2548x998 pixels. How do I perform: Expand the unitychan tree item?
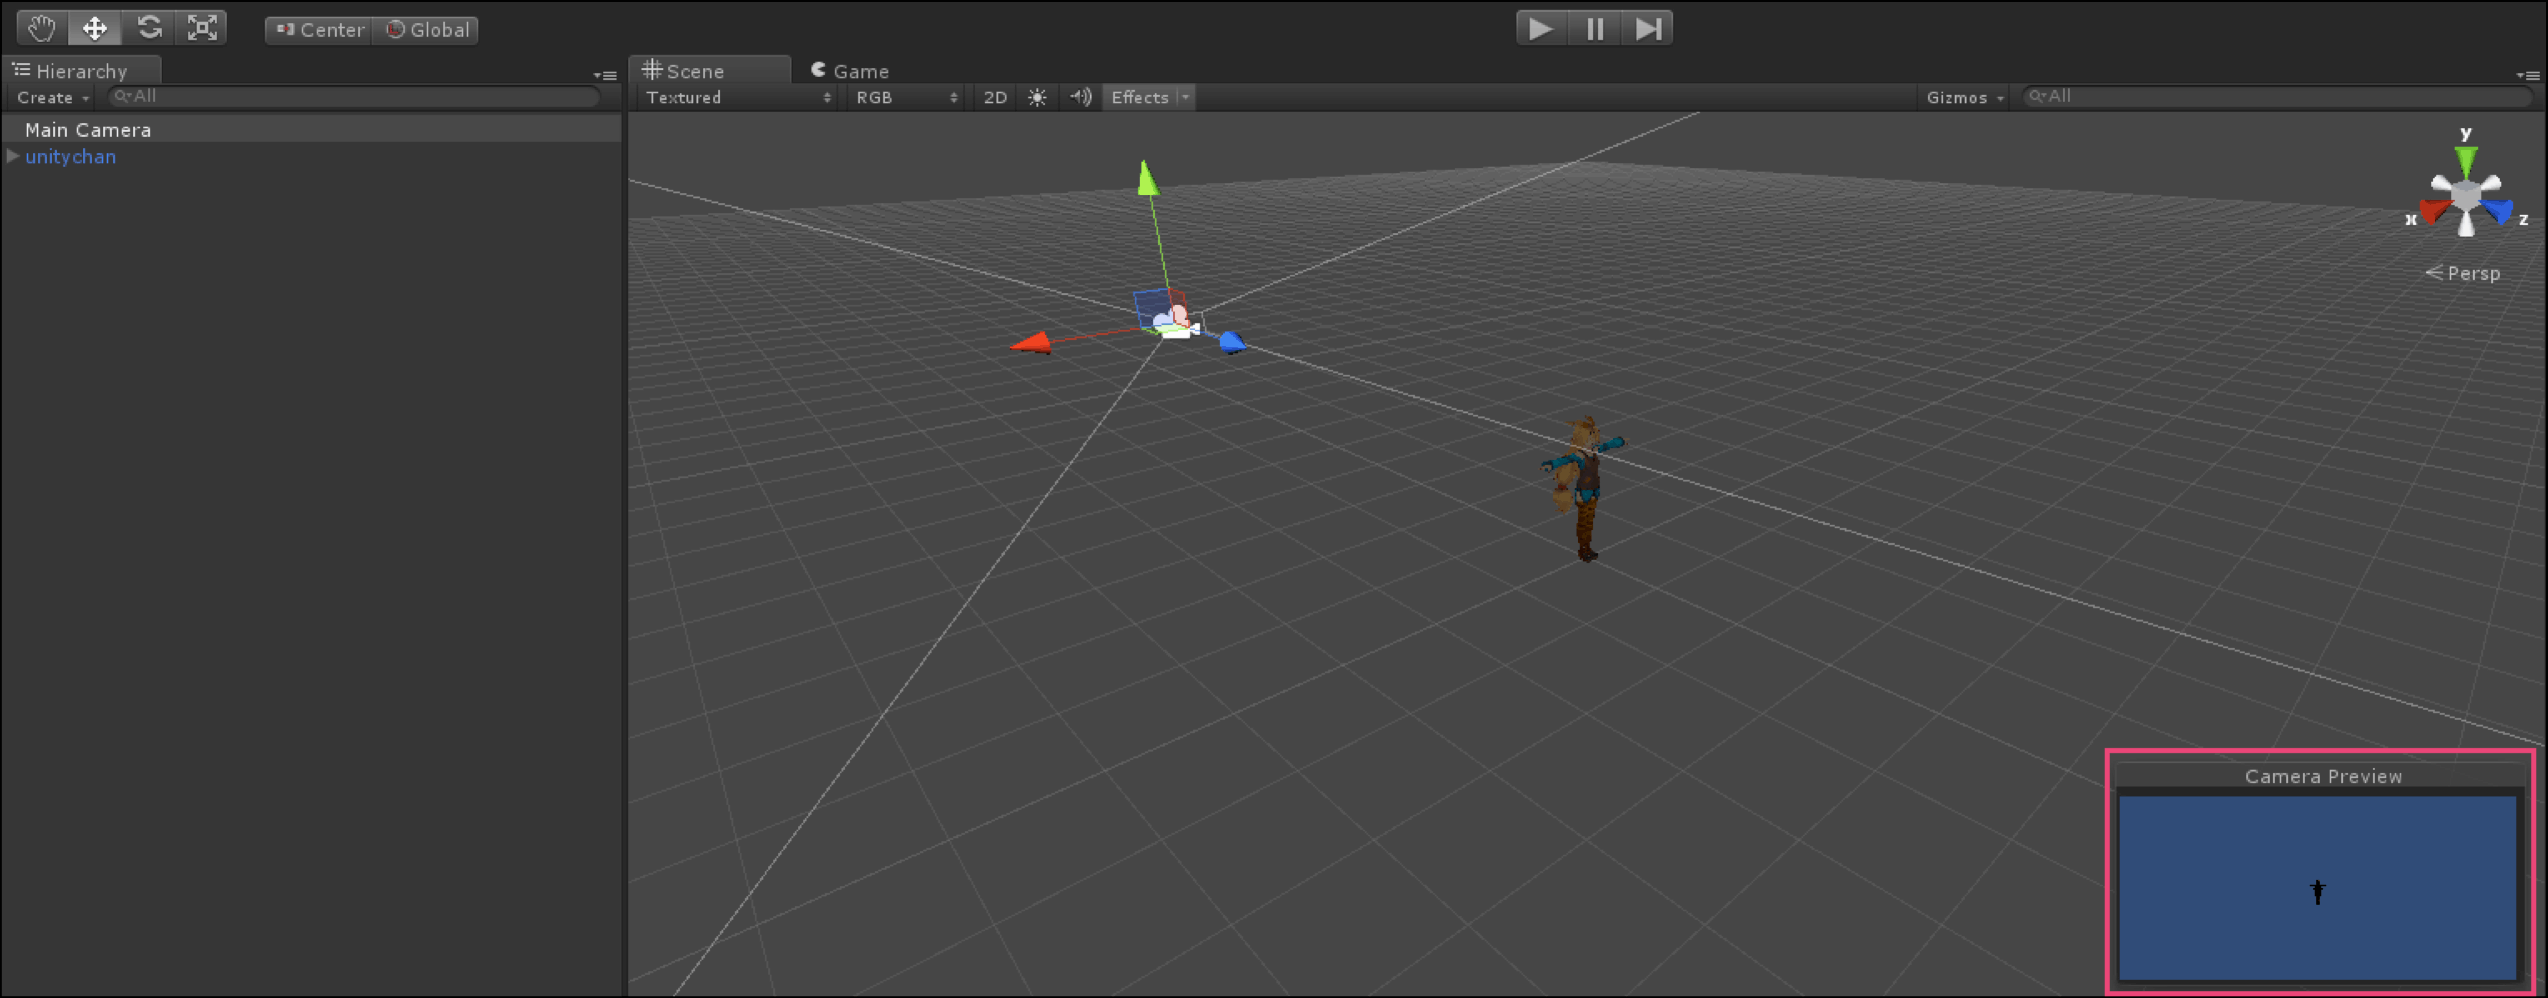13,156
